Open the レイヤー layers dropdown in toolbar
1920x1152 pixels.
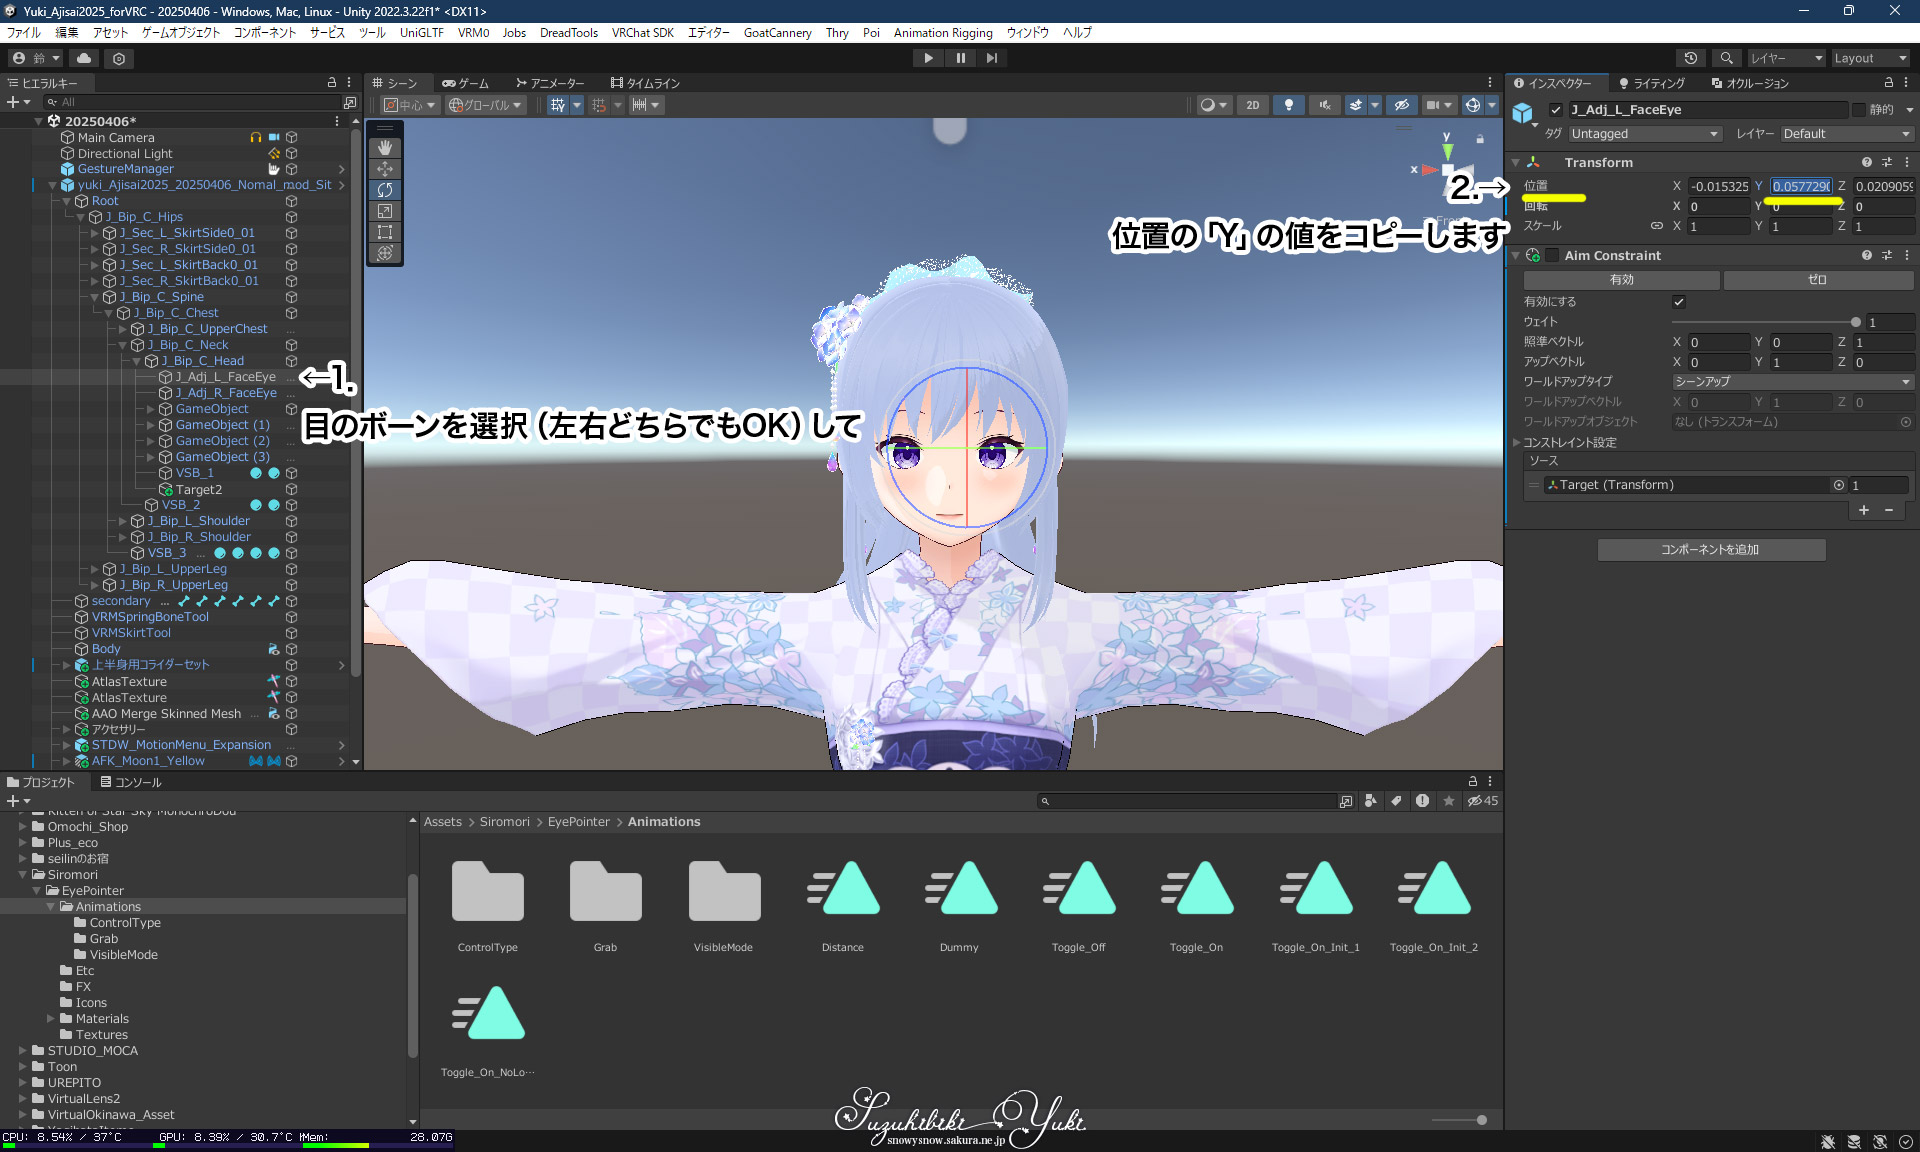tap(1787, 58)
